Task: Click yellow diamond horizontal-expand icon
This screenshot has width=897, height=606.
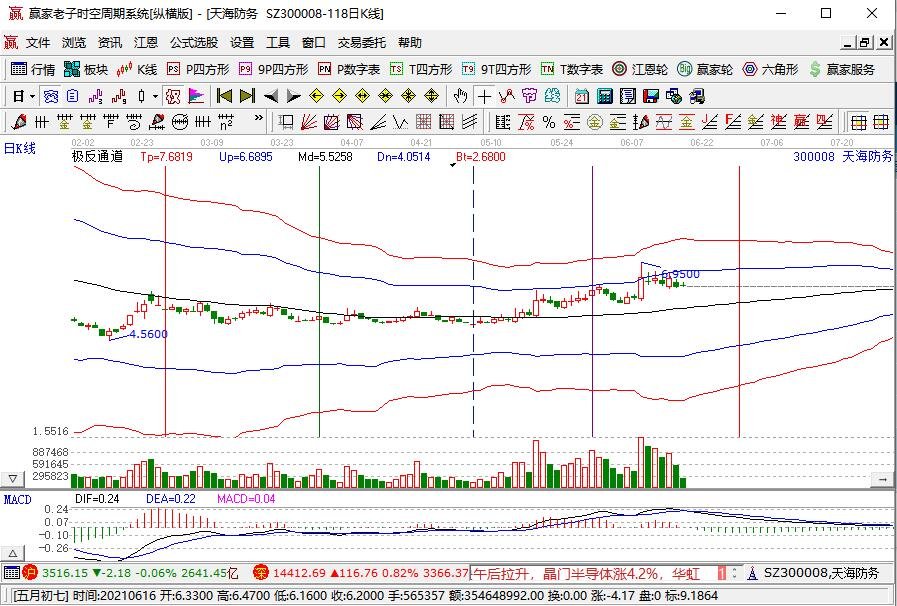Action: pyautogui.click(x=362, y=96)
